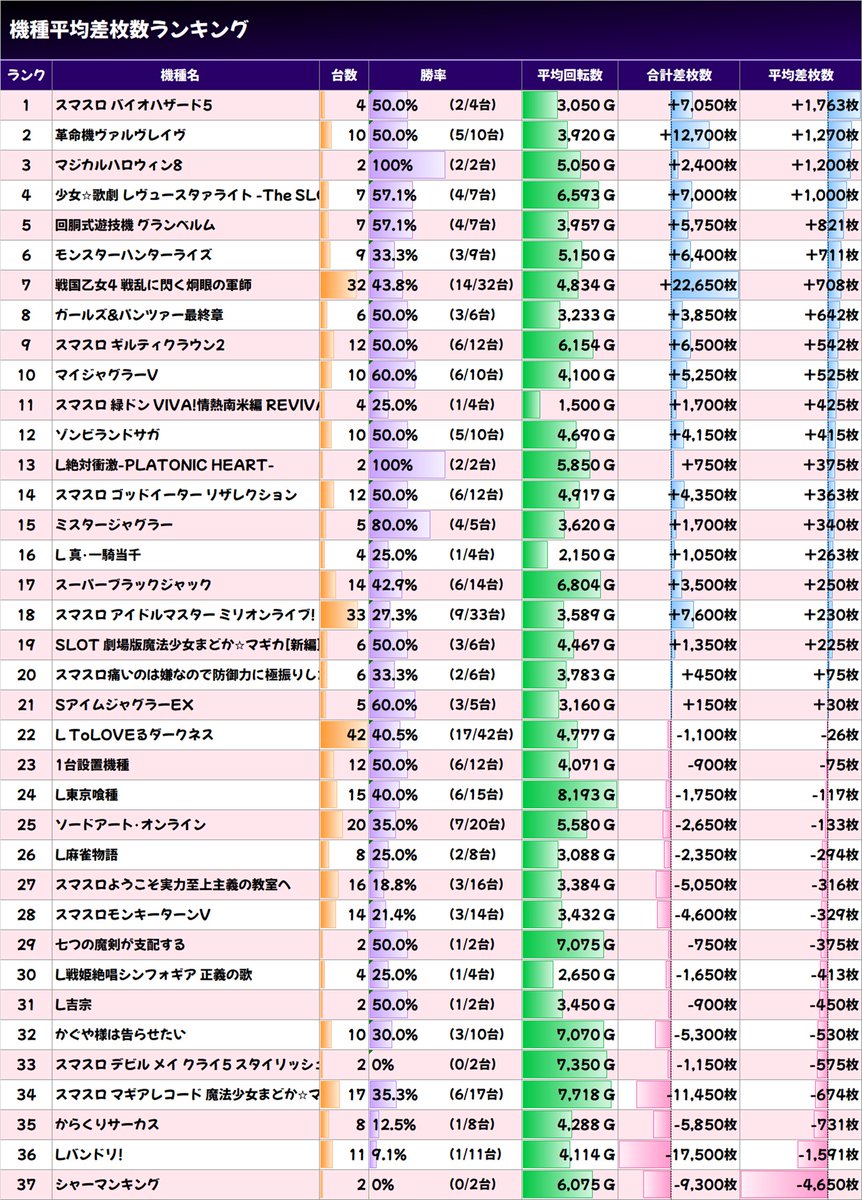This screenshot has height=1200, width=862.
Task: Select machine name スマスロモンキーターンV
Action: click(x=133, y=915)
